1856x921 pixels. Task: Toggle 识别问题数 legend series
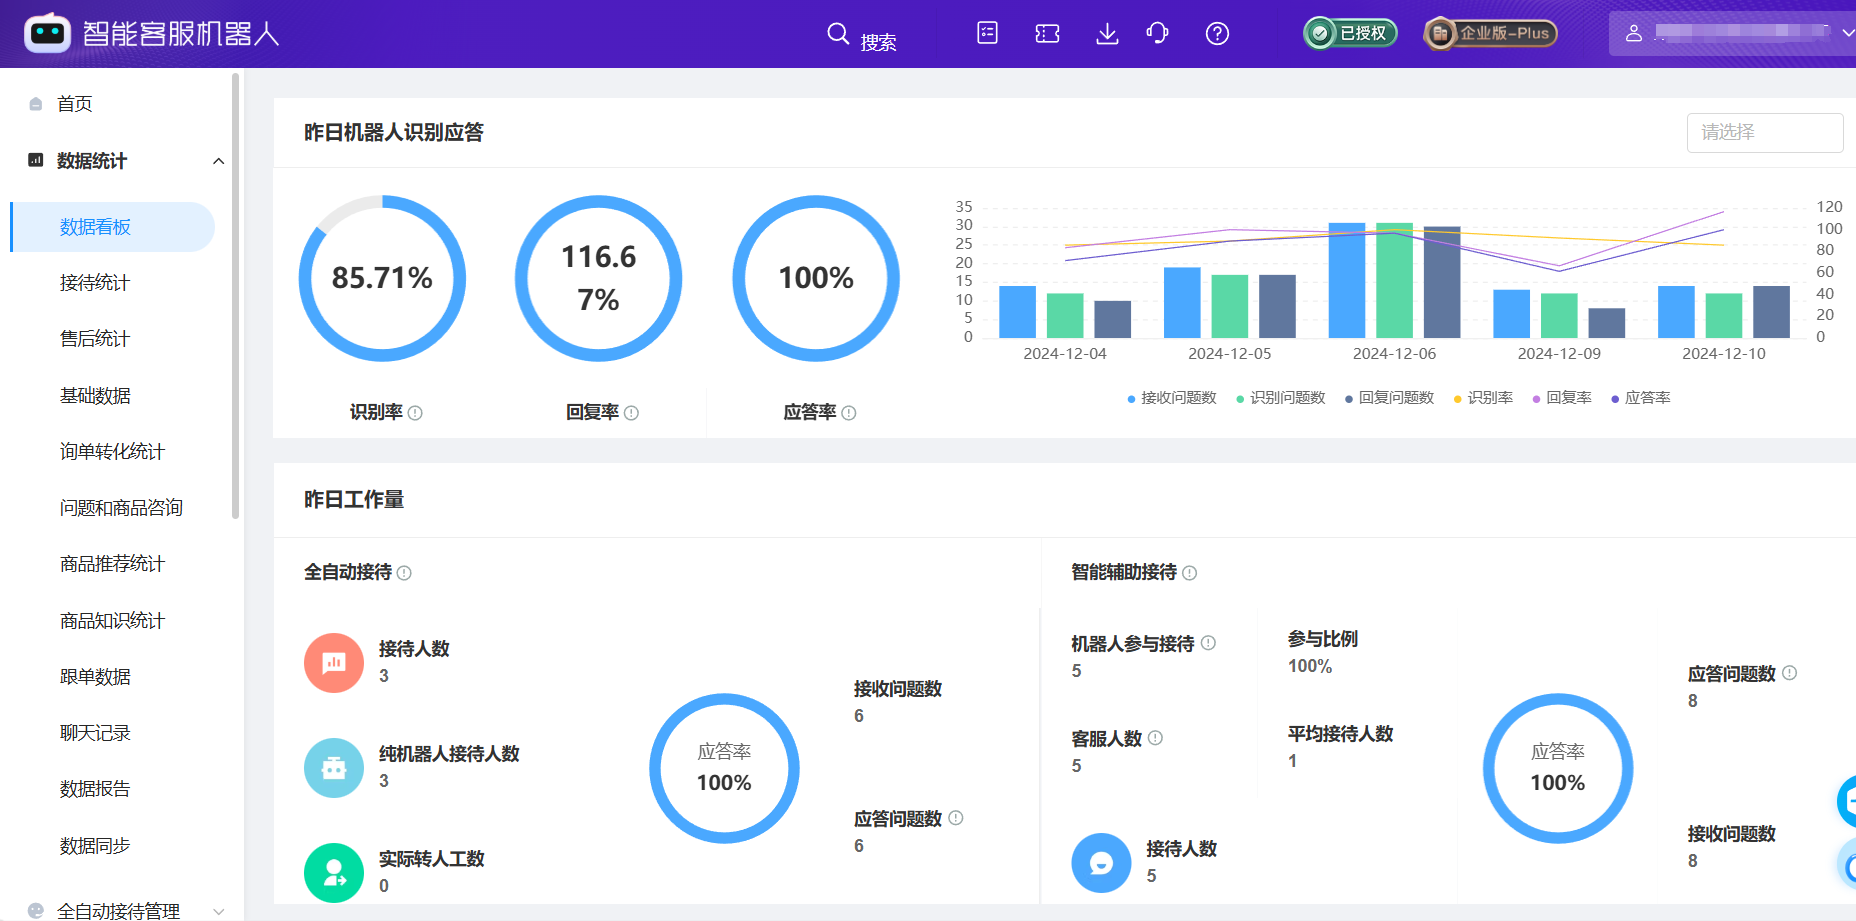(1280, 398)
